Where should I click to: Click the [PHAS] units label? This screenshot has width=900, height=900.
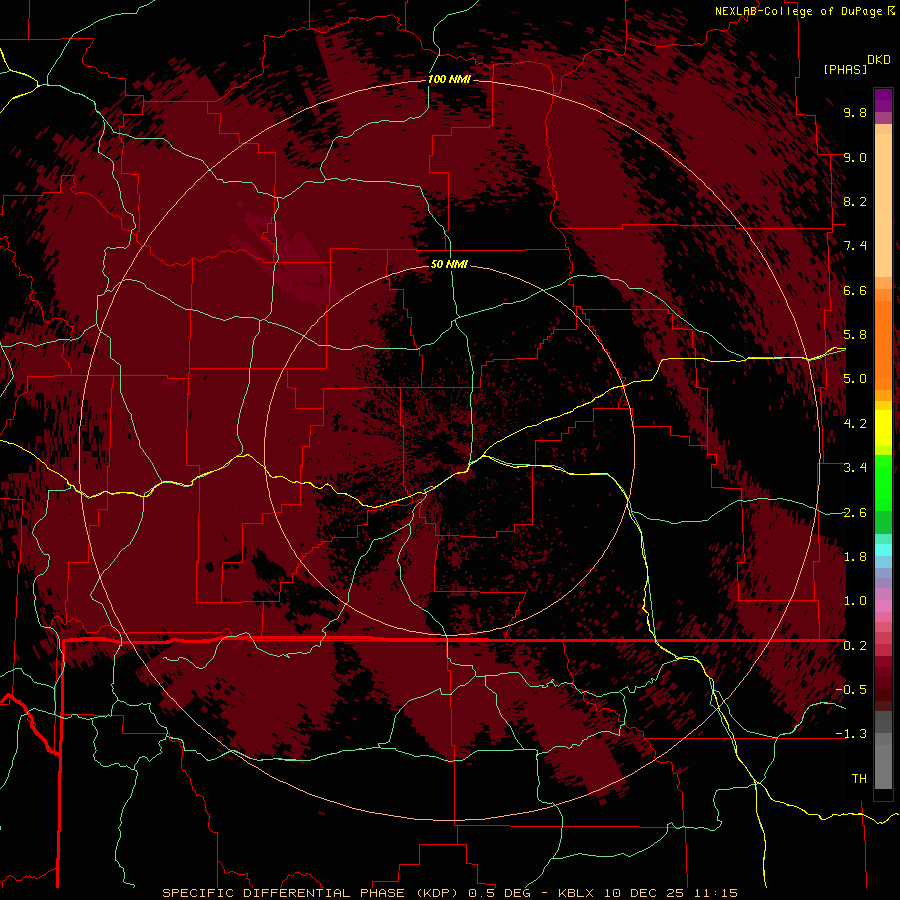tap(845, 69)
